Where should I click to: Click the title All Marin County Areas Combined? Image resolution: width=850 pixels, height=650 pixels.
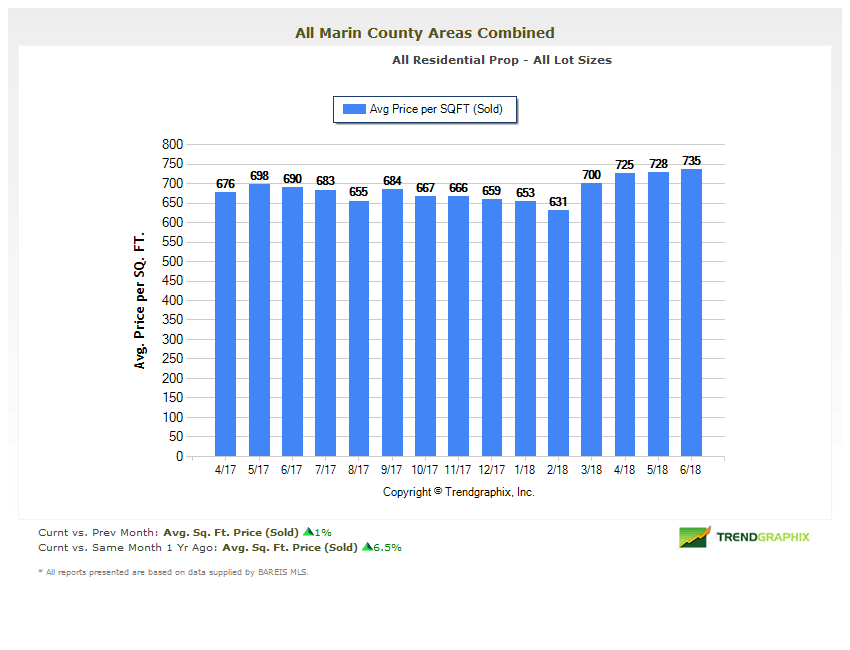pyautogui.click(x=425, y=32)
